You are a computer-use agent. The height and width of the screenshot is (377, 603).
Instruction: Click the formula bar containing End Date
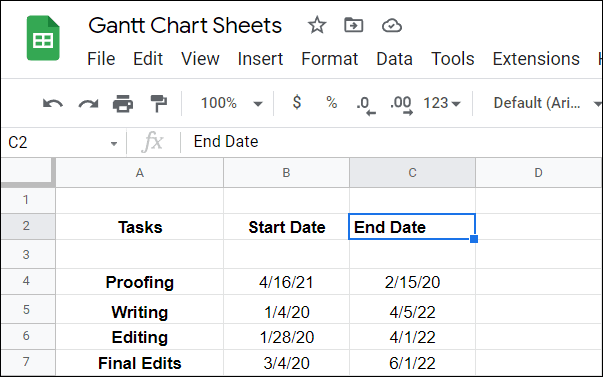[x=391, y=142]
